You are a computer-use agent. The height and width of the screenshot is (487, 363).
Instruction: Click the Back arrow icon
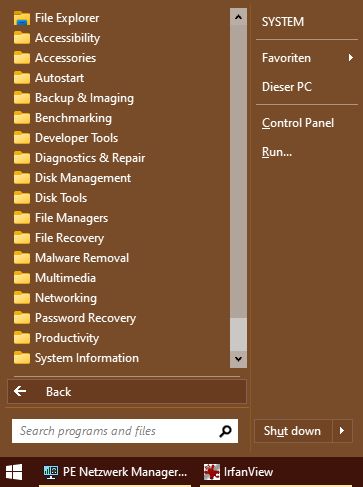point(20,391)
